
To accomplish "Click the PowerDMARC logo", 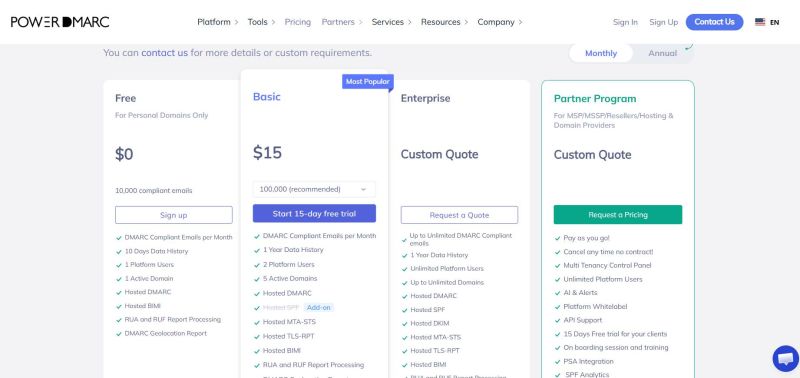I will pyautogui.click(x=60, y=22).
